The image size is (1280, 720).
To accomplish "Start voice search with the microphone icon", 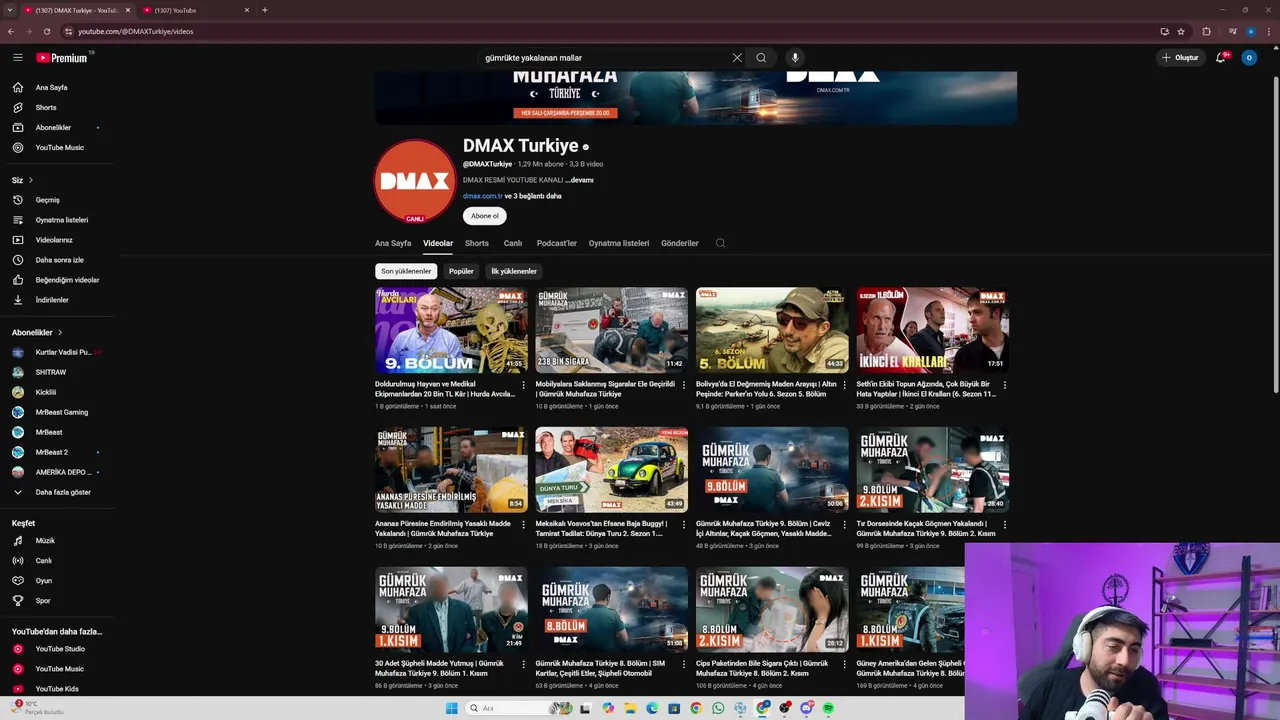I will (795, 58).
